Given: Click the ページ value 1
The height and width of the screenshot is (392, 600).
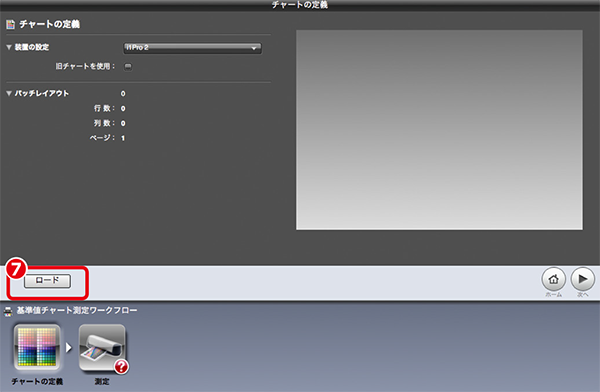Looking at the screenshot, I should (123, 138).
